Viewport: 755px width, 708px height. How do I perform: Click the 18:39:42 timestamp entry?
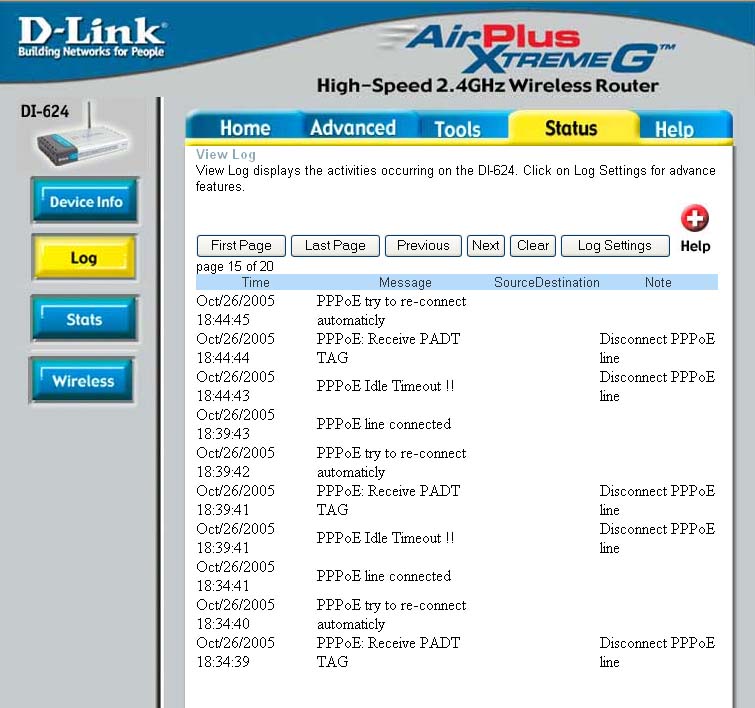click(x=235, y=462)
